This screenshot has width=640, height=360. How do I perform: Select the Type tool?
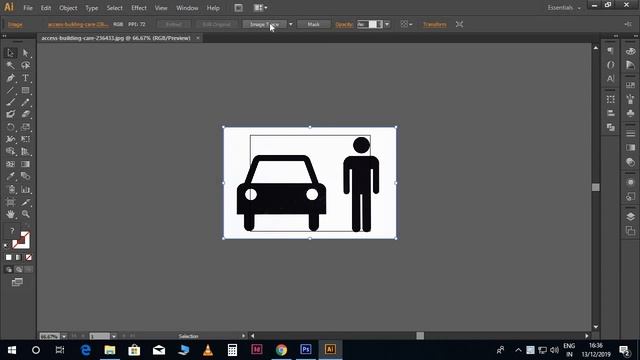tap(25, 78)
